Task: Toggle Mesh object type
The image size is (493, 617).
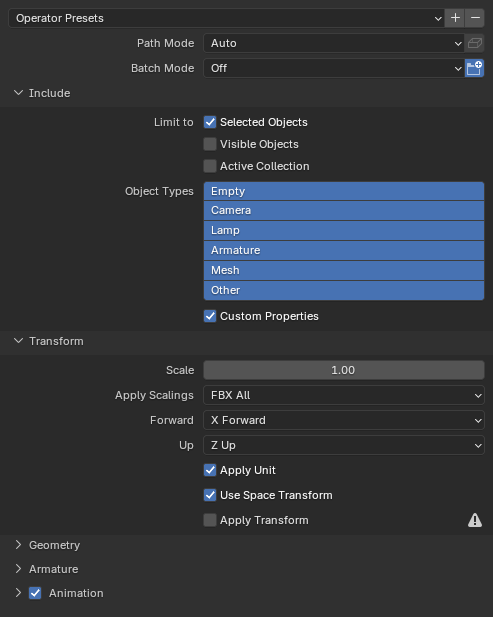Action: (343, 270)
